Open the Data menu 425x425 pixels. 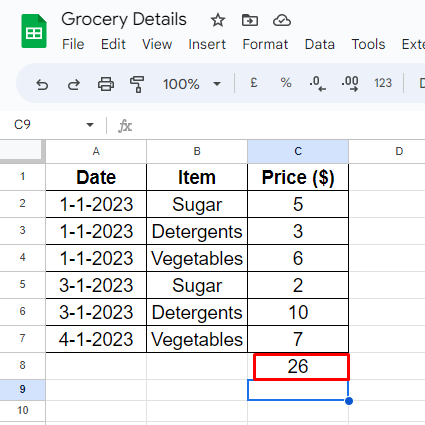[x=320, y=44]
